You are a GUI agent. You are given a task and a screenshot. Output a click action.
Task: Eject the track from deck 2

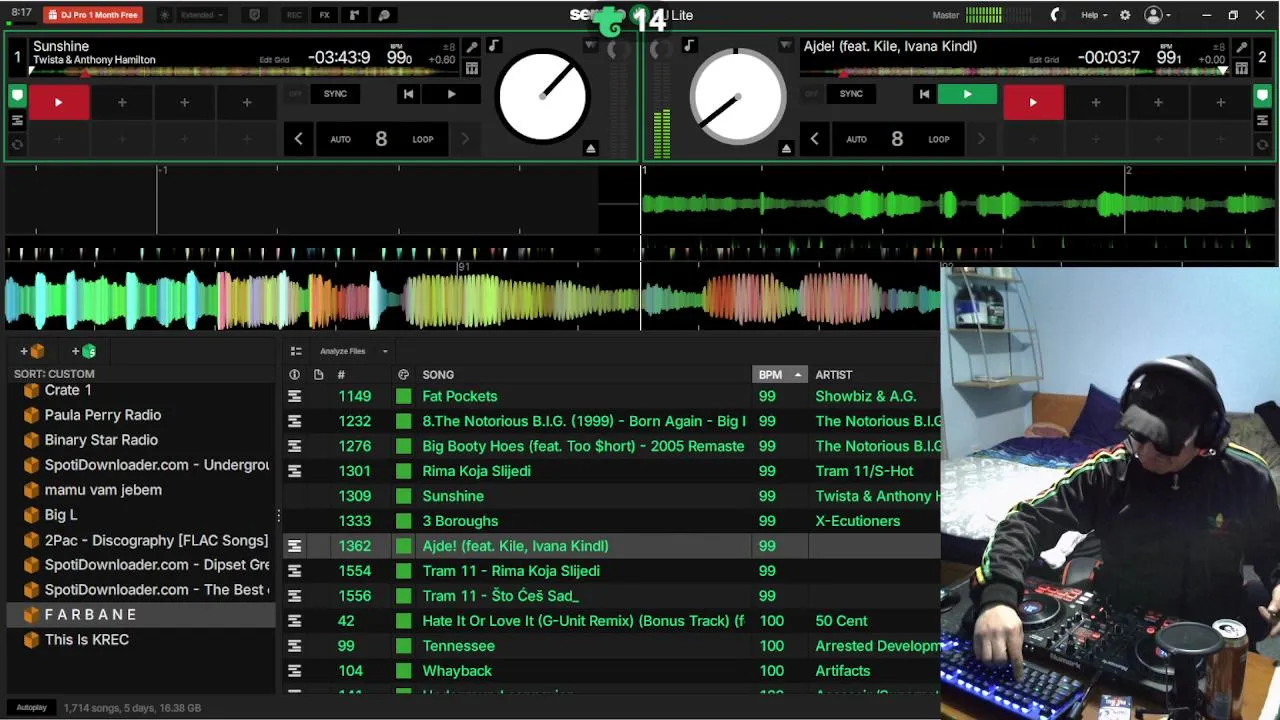click(x=786, y=148)
